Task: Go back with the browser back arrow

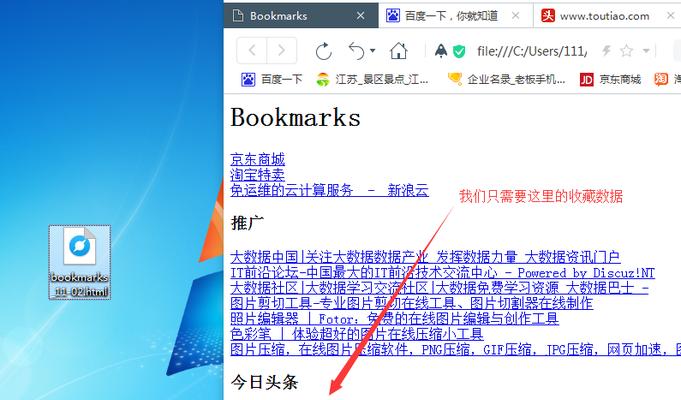Action: tap(252, 50)
